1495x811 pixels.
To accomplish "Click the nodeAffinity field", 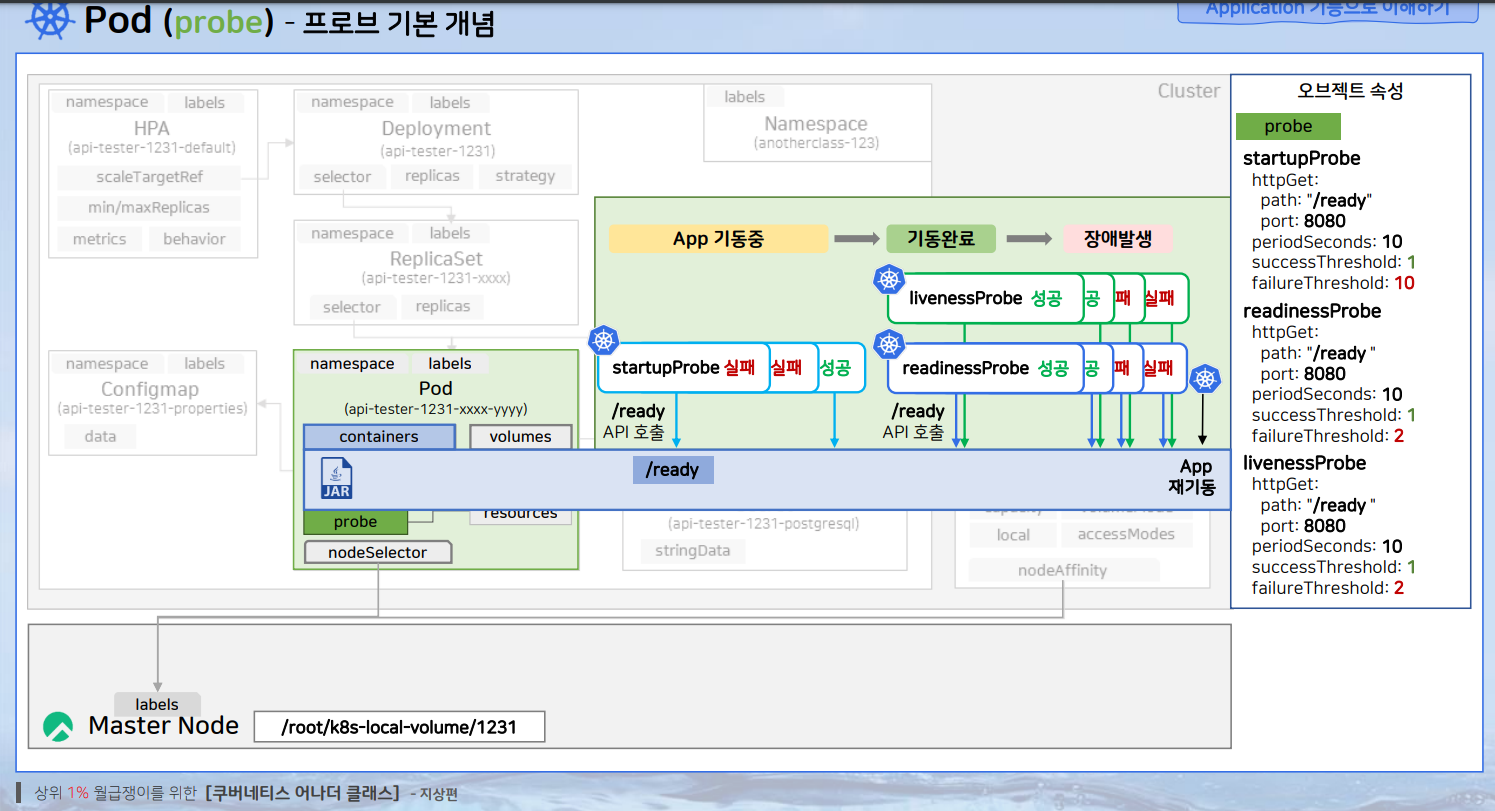I will tap(1063, 570).
